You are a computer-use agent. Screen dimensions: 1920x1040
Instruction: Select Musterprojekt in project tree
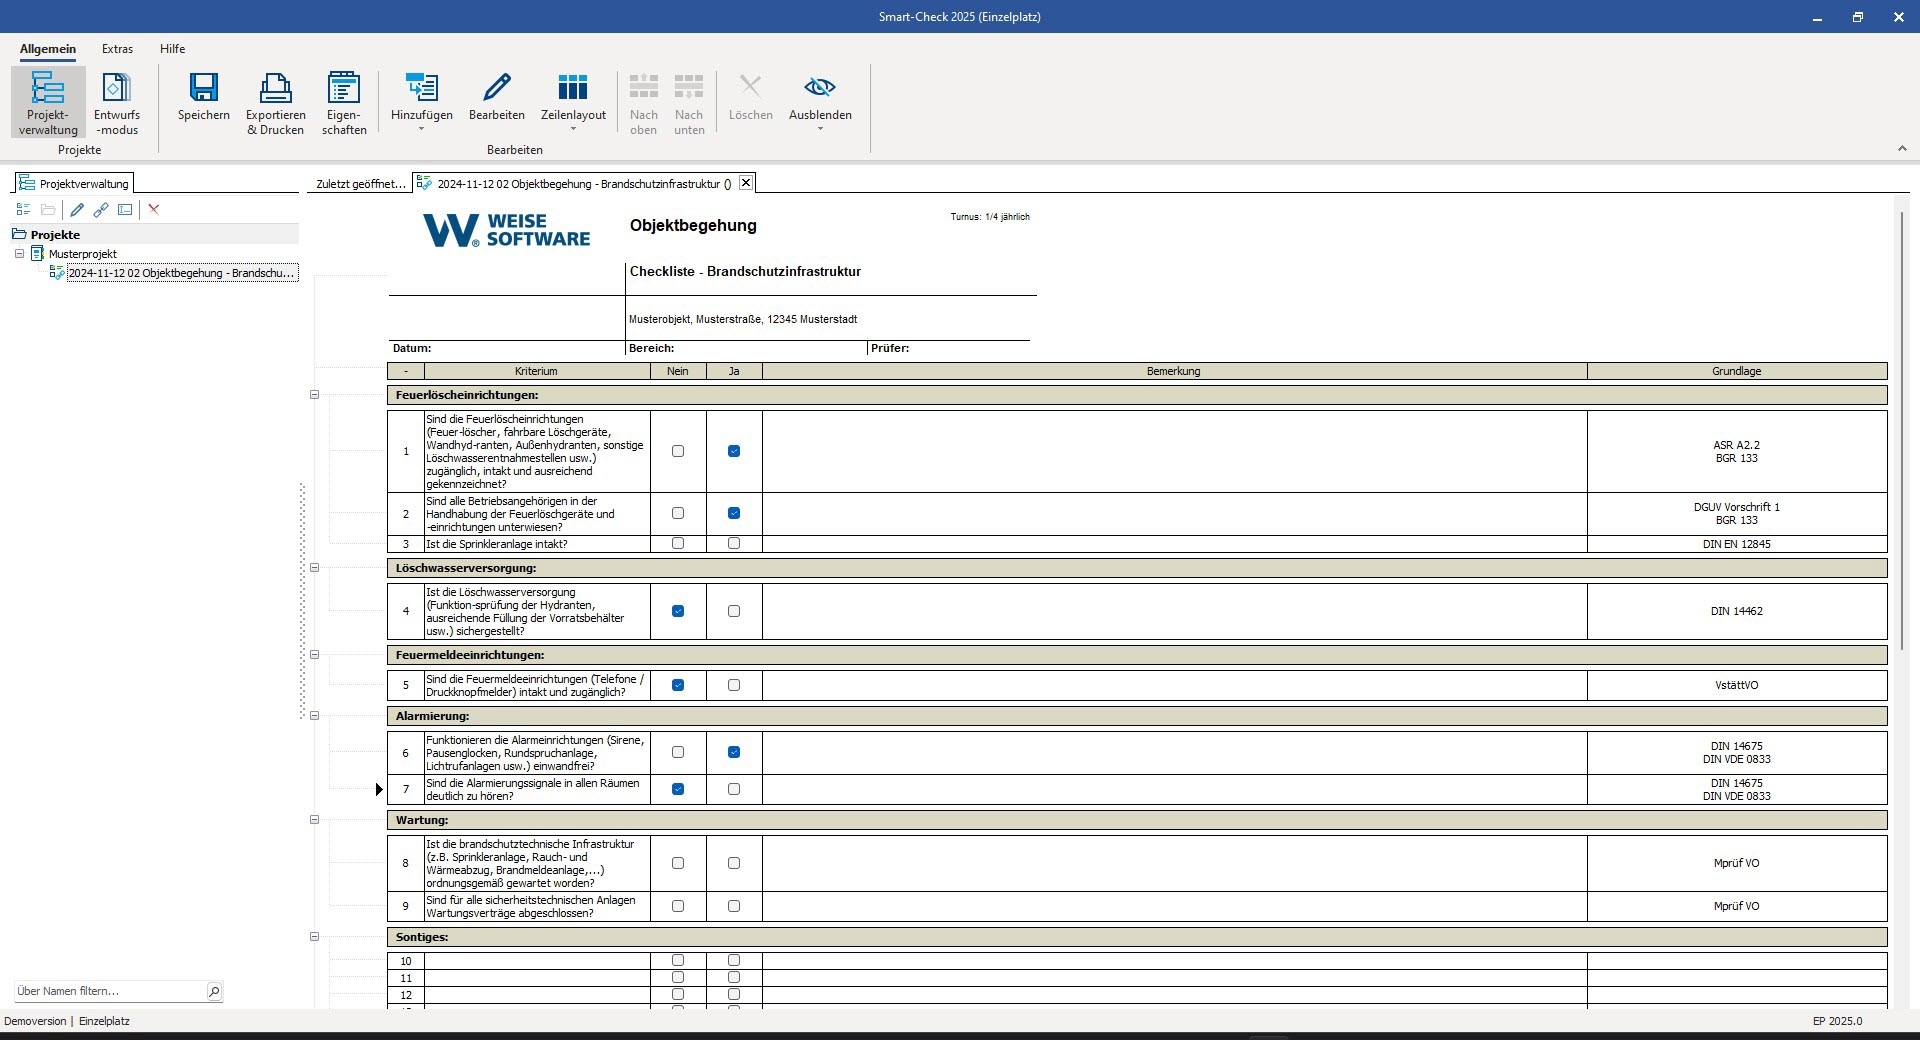click(x=83, y=254)
